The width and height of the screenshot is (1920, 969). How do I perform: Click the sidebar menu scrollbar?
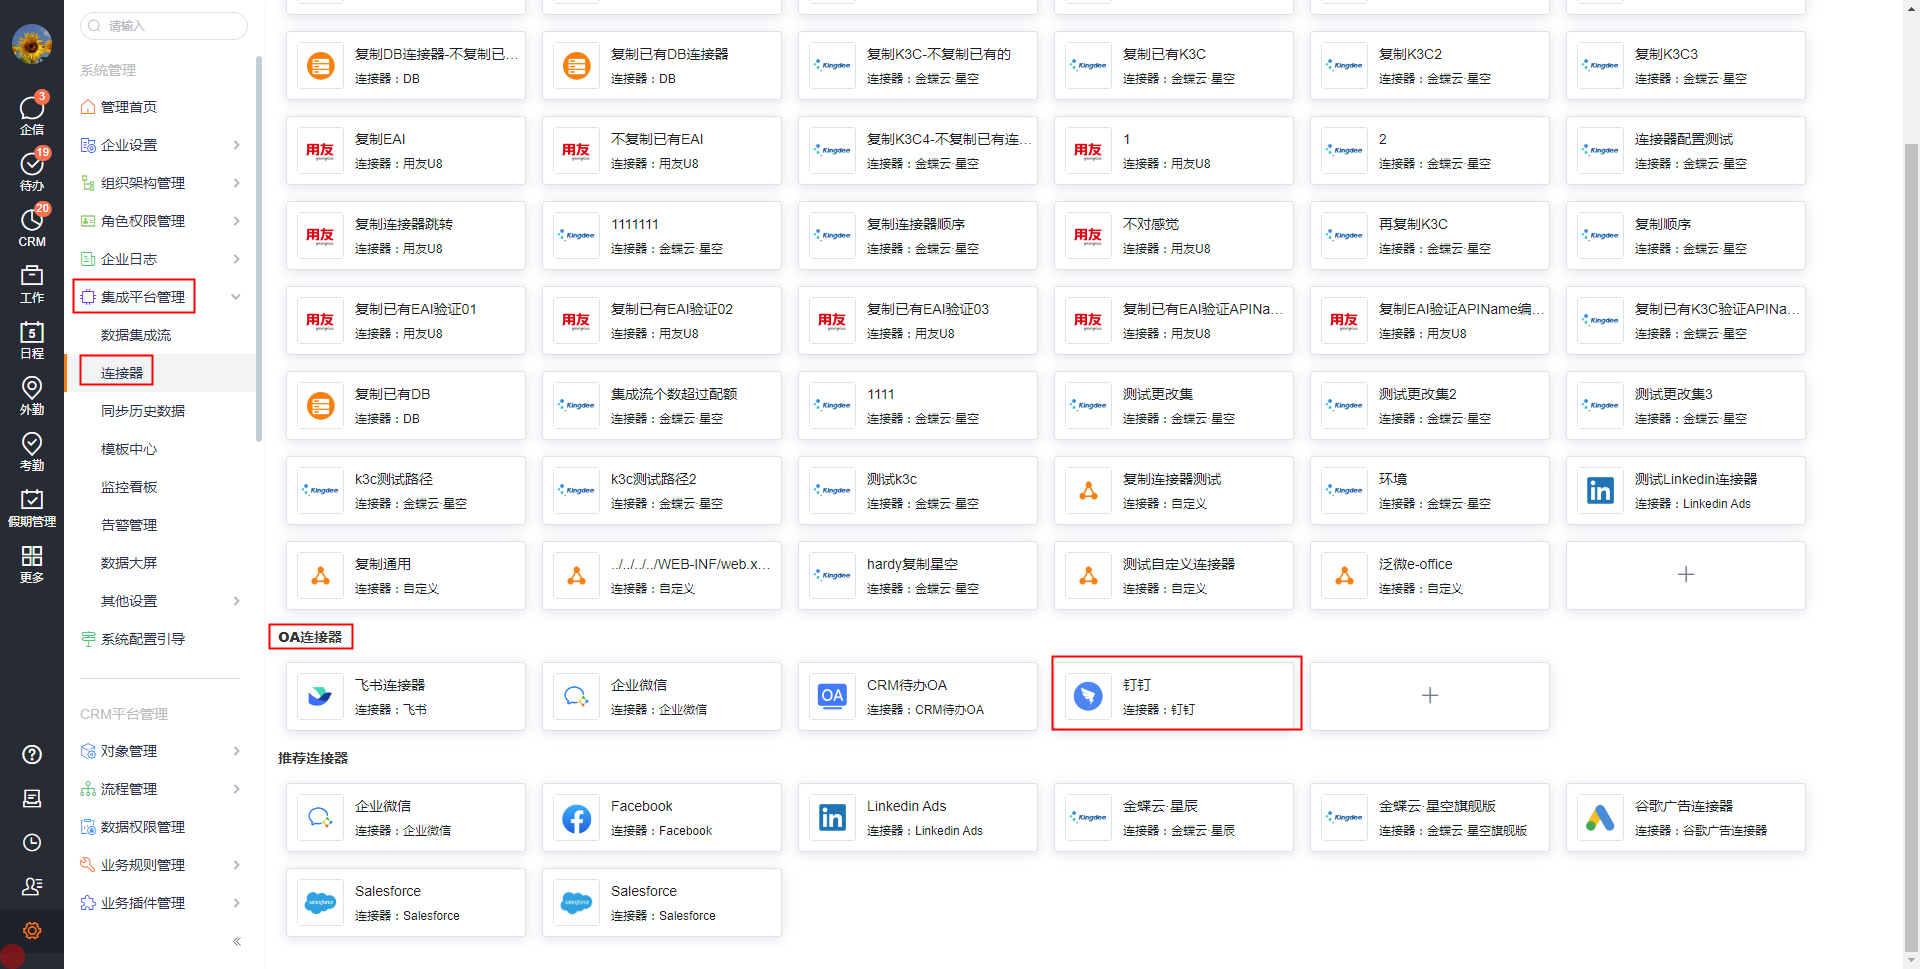click(x=259, y=250)
